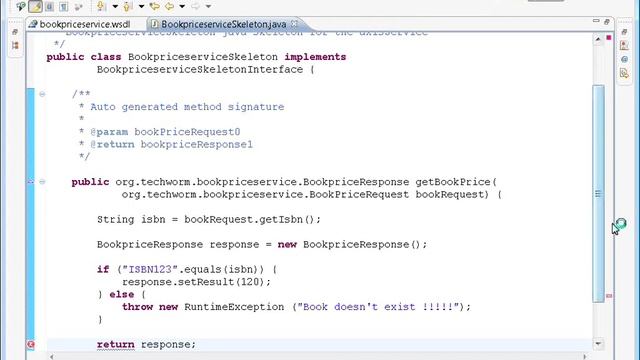
Task: Click the red error square atop overview ruler
Action: pos(609,38)
